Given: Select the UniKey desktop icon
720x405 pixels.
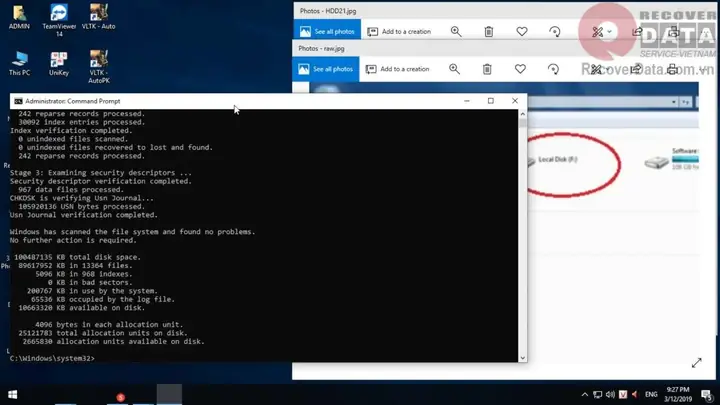Looking at the screenshot, I should point(58,65).
